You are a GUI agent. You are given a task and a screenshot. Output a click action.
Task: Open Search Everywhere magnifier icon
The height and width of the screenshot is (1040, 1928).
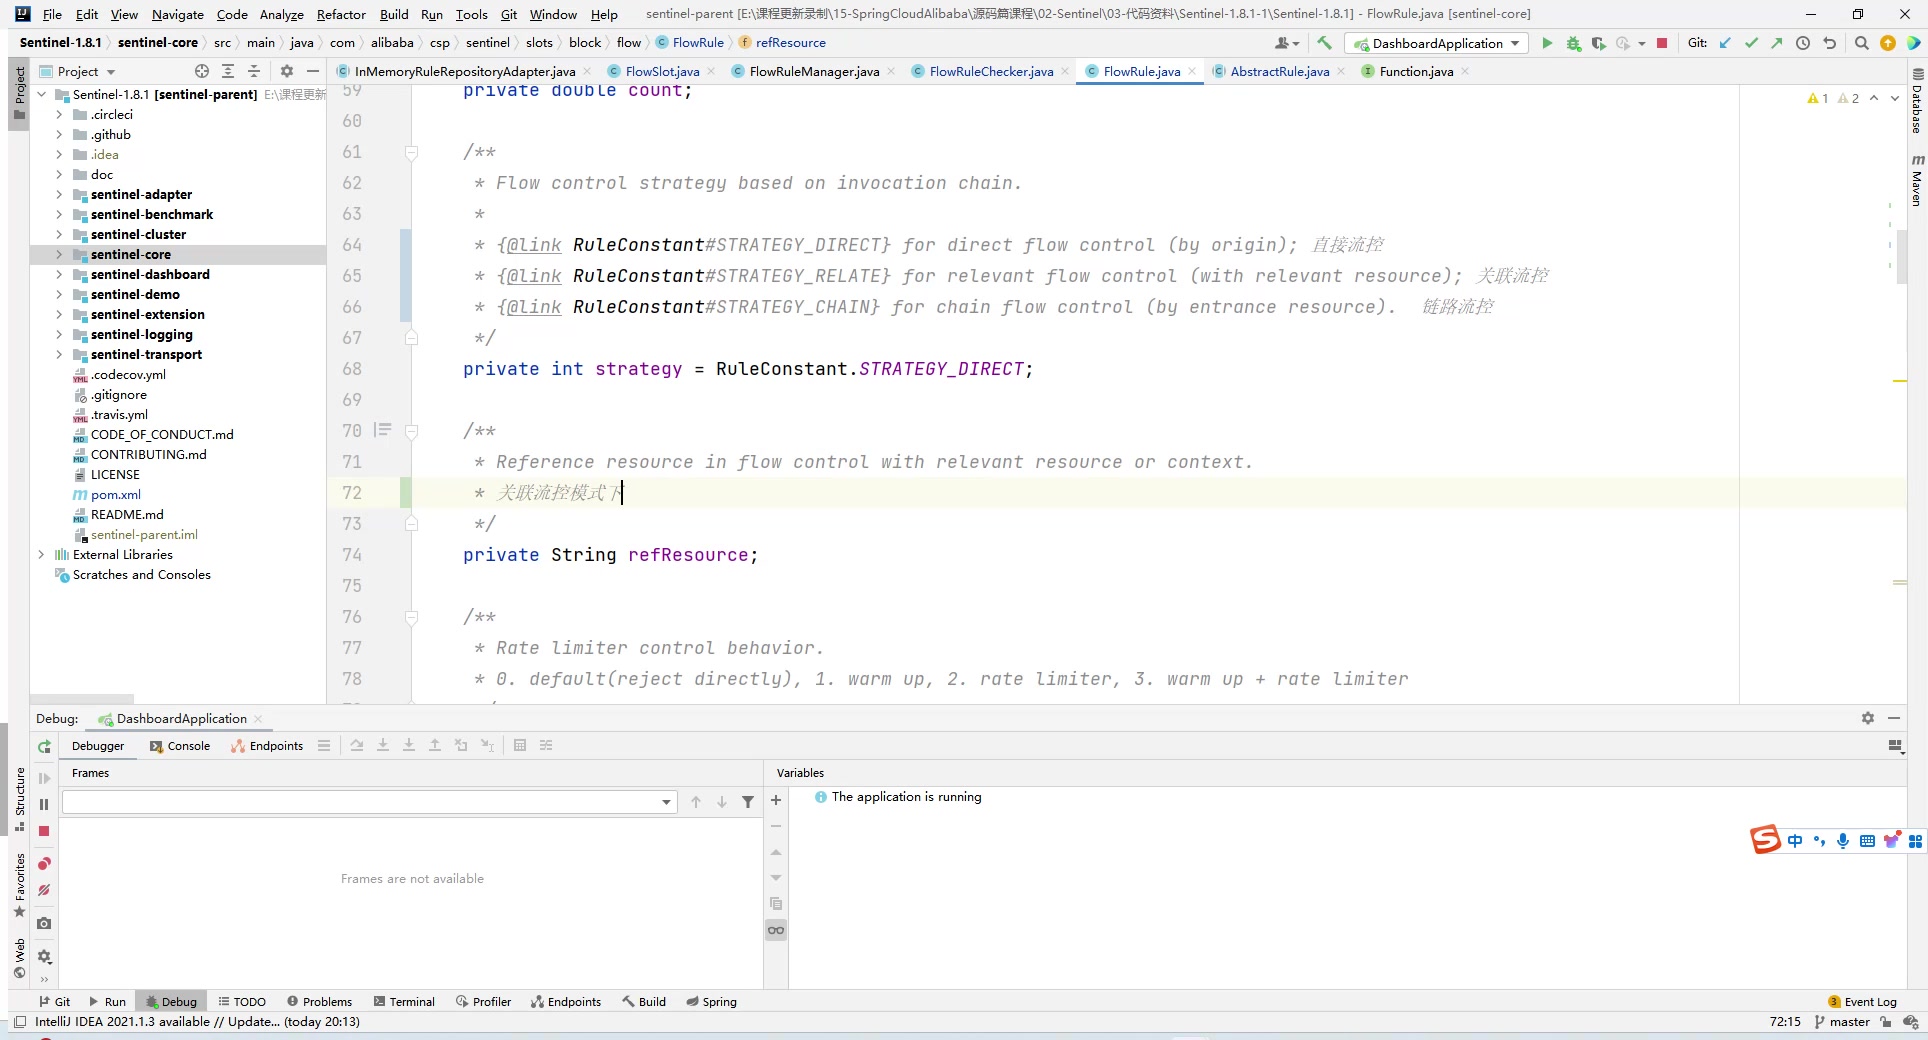[1861, 43]
